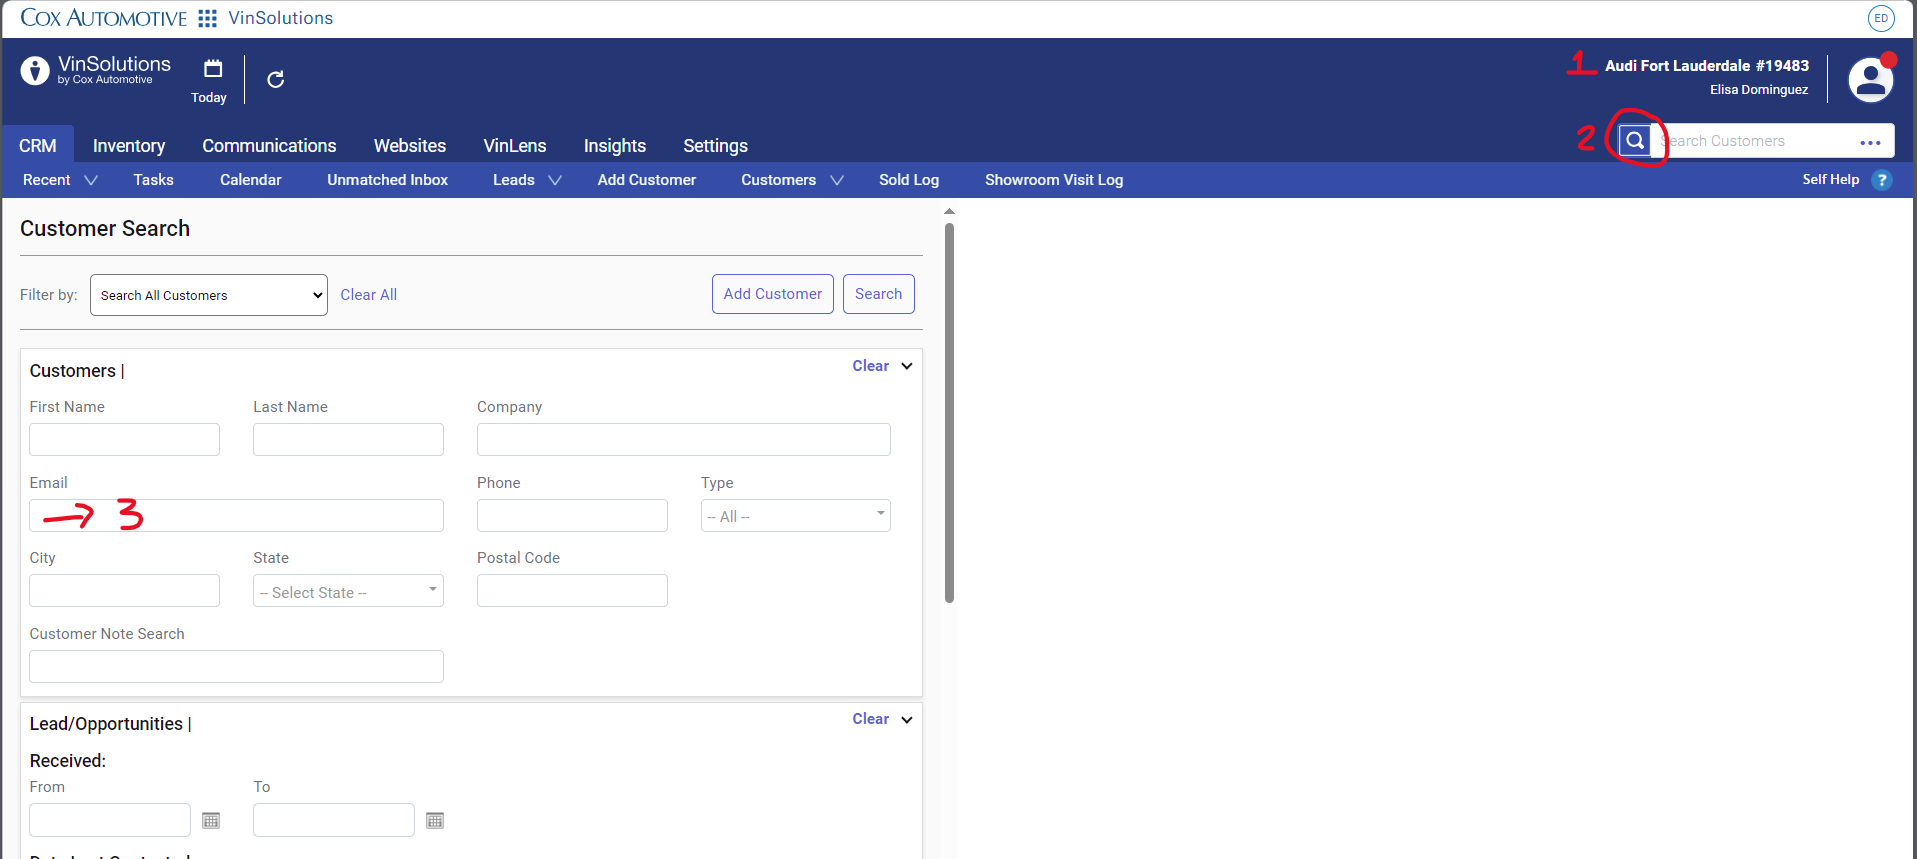Open the user profile avatar
1917x859 pixels.
pyautogui.click(x=1871, y=80)
